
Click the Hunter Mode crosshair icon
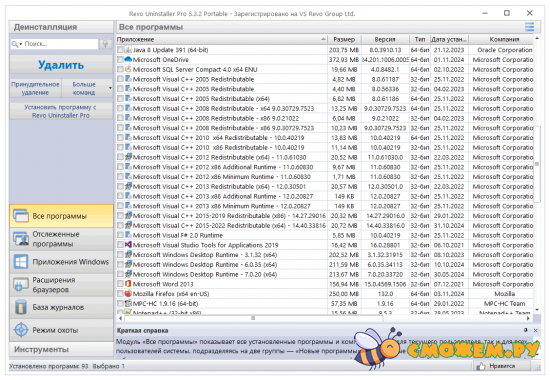21,330
